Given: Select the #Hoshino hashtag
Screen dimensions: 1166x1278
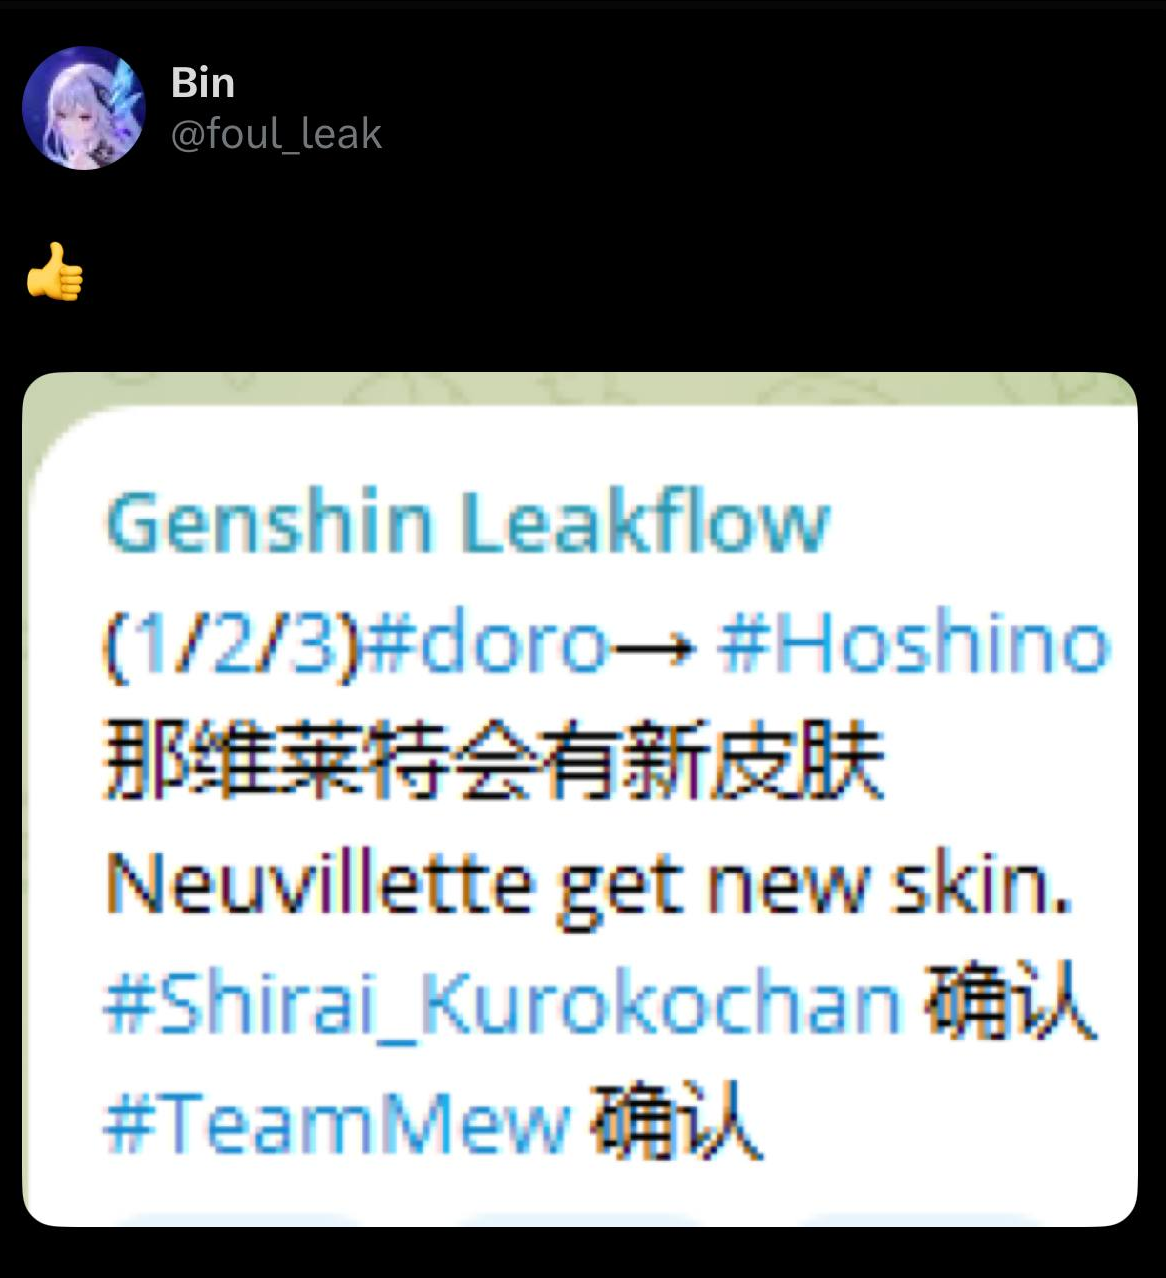Looking at the screenshot, I should pos(914,644).
